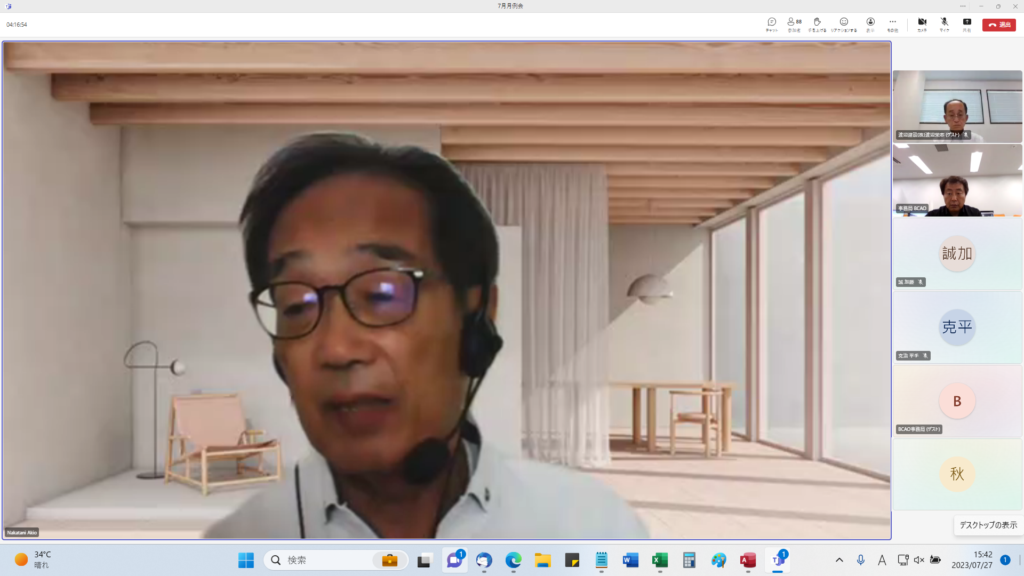
Task: Open Notepad from taskbar
Action: click(601, 560)
